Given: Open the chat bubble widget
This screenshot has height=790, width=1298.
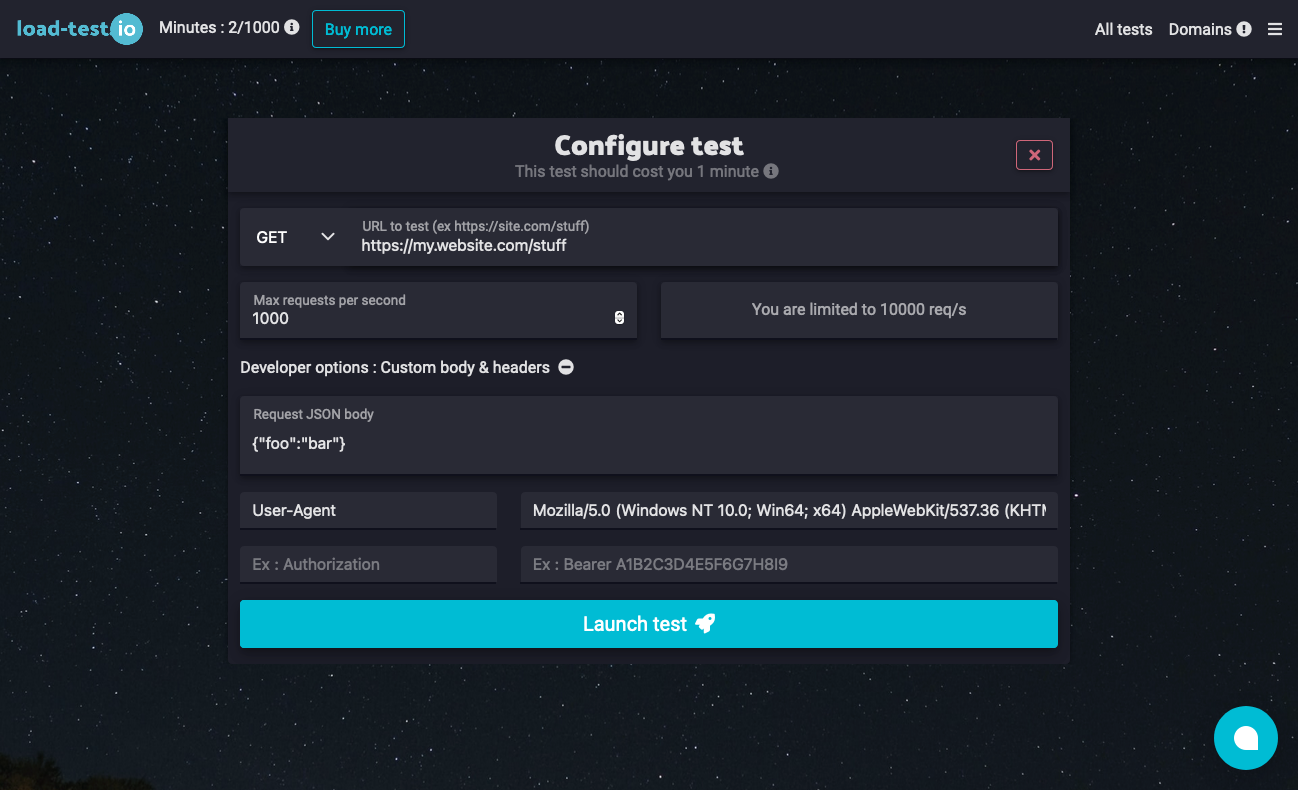Looking at the screenshot, I should pyautogui.click(x=1246, y=738).
